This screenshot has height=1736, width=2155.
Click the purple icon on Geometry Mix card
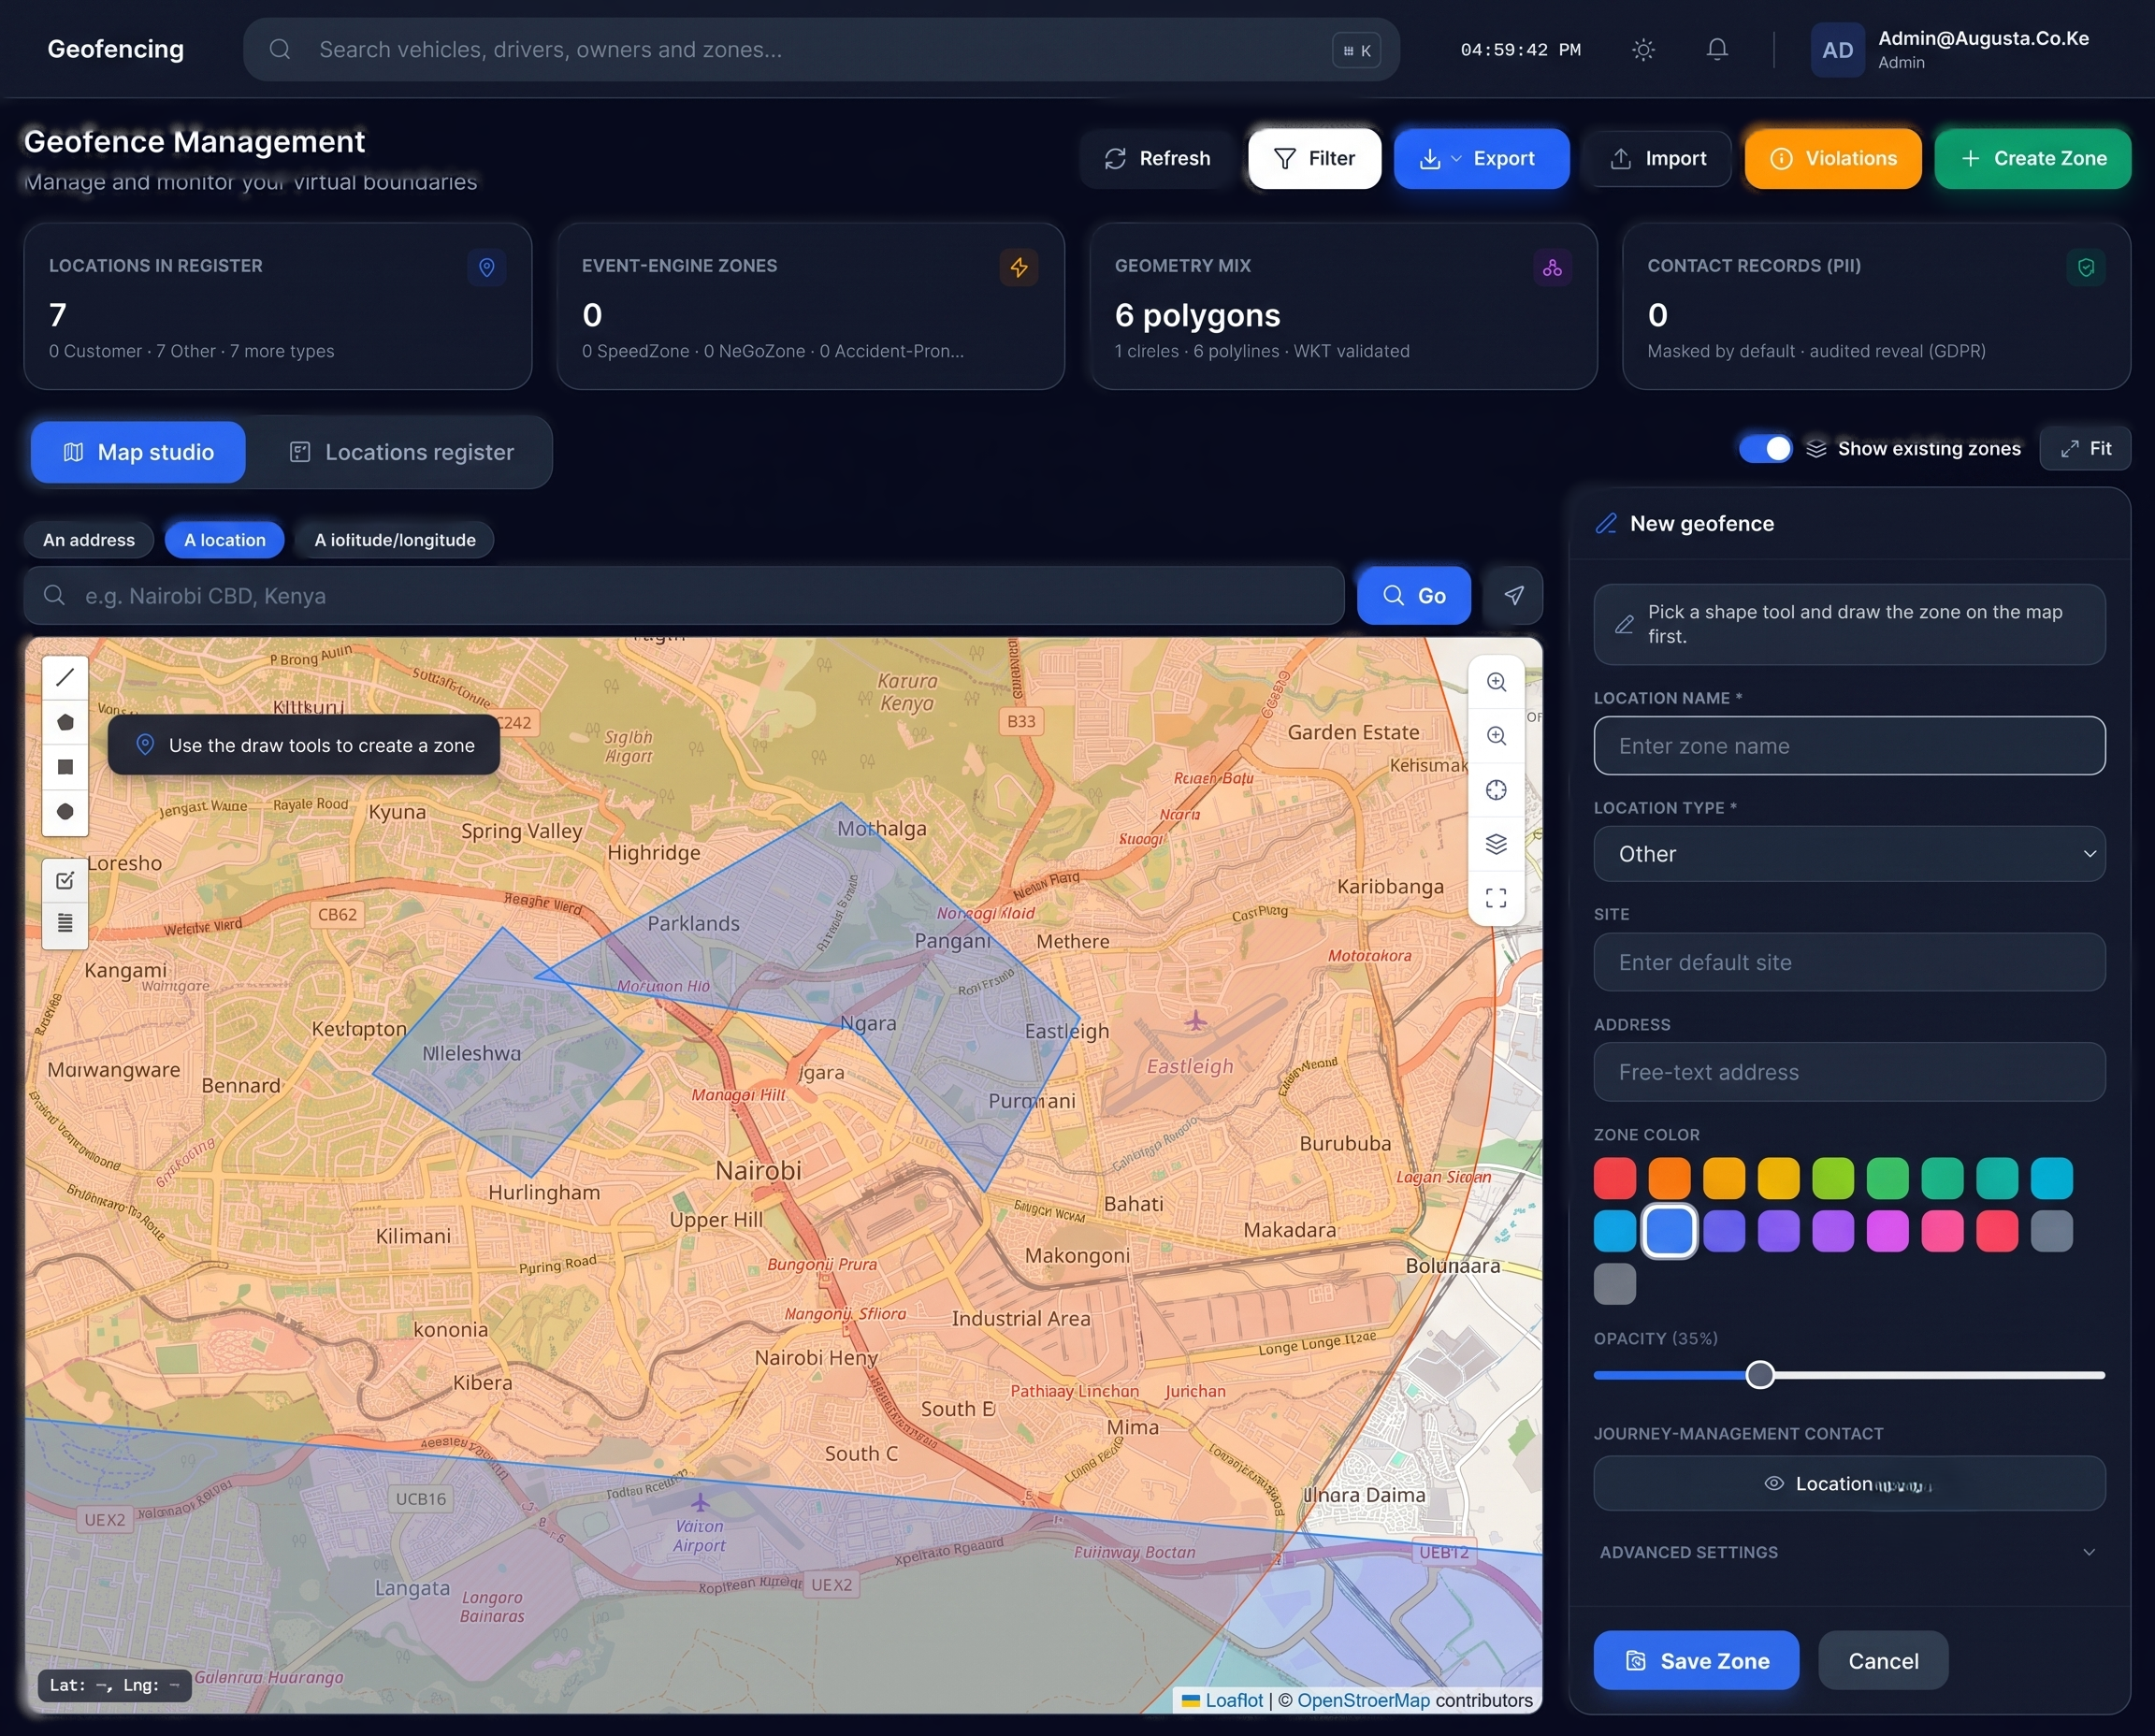(1552, 267)
